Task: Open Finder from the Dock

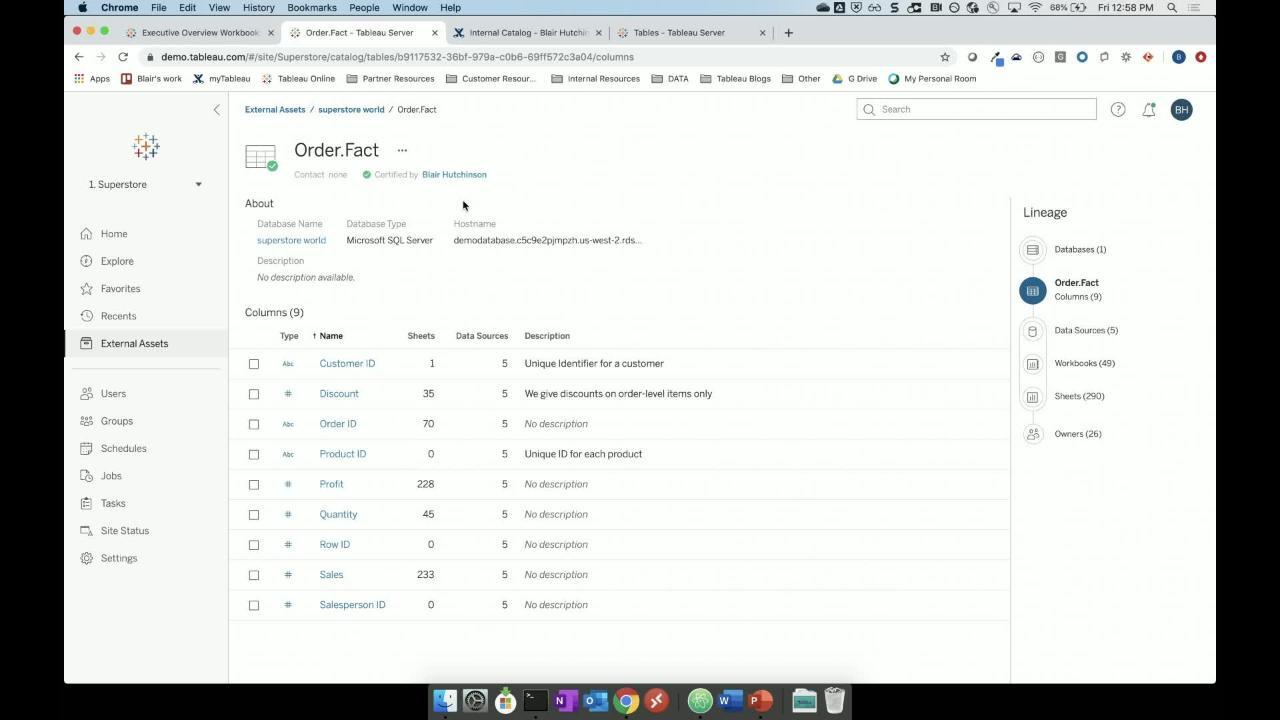Action: (x=446, y=701)
